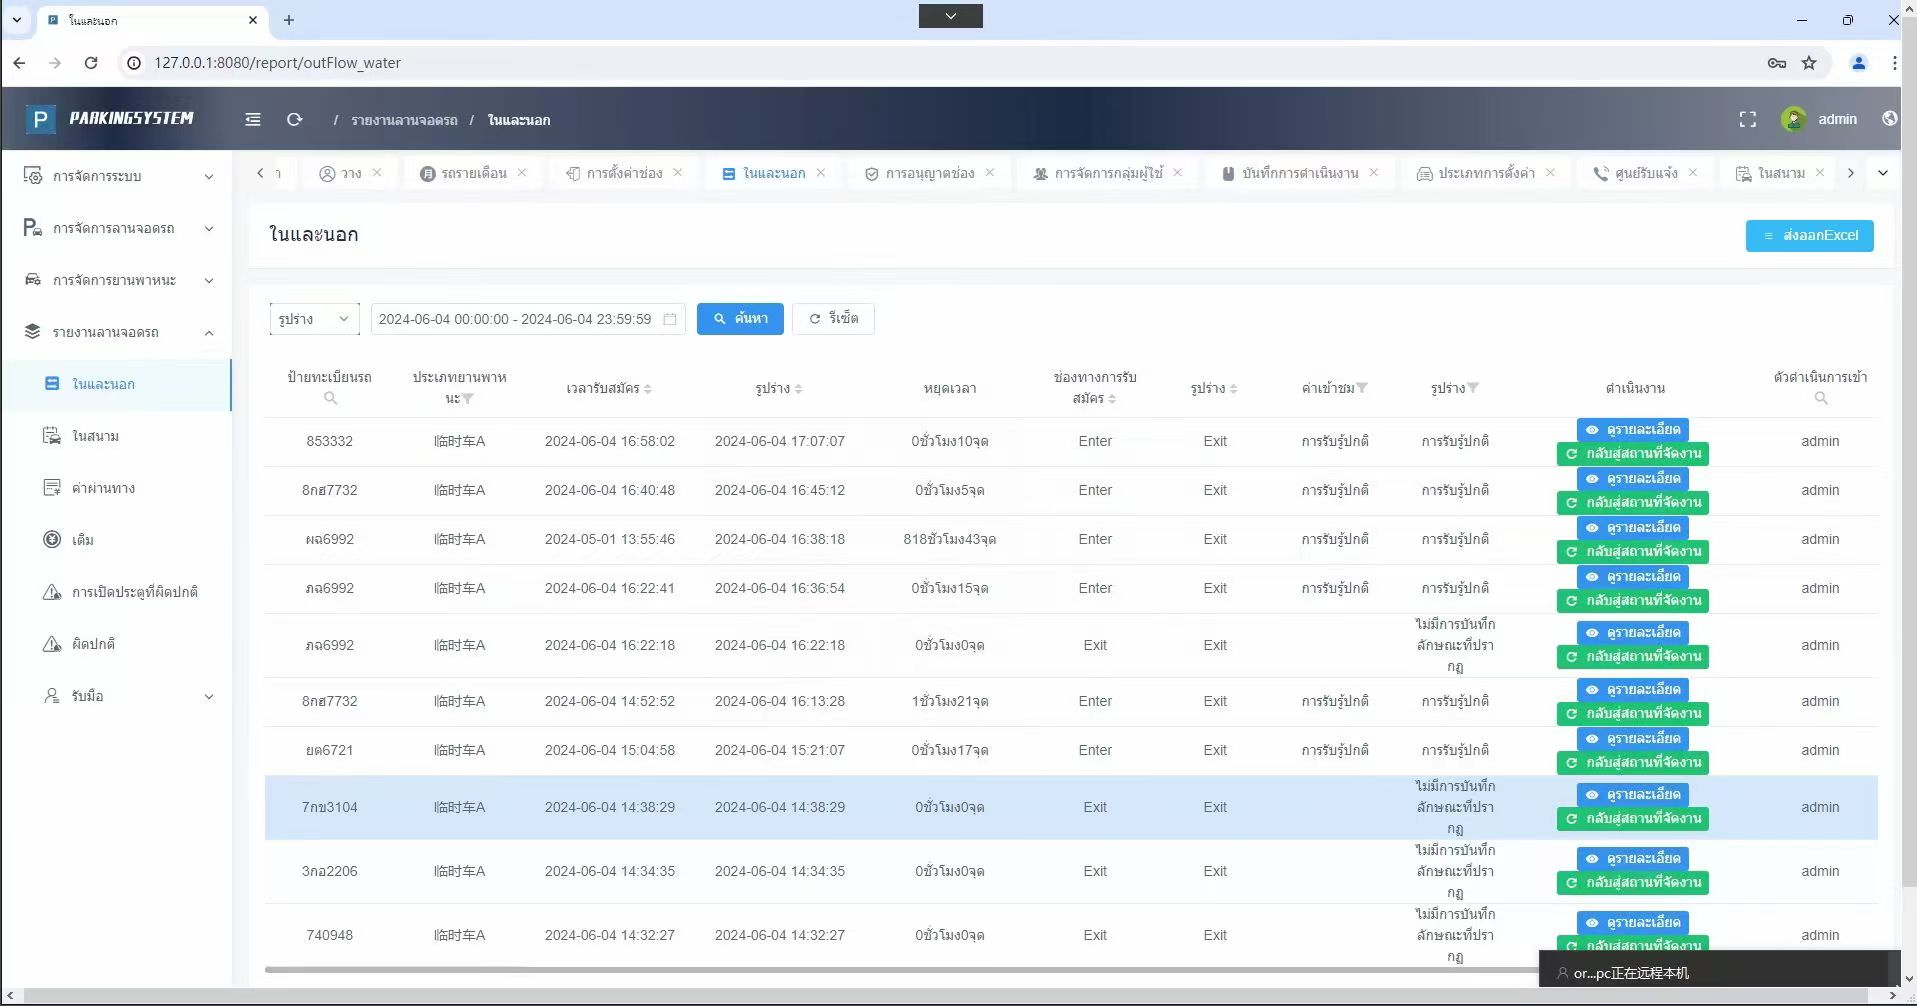Viewport: 1917px width, 1006px height.
Task: Click the blue ค้นหา search button
Action: (x=740, y=319)
